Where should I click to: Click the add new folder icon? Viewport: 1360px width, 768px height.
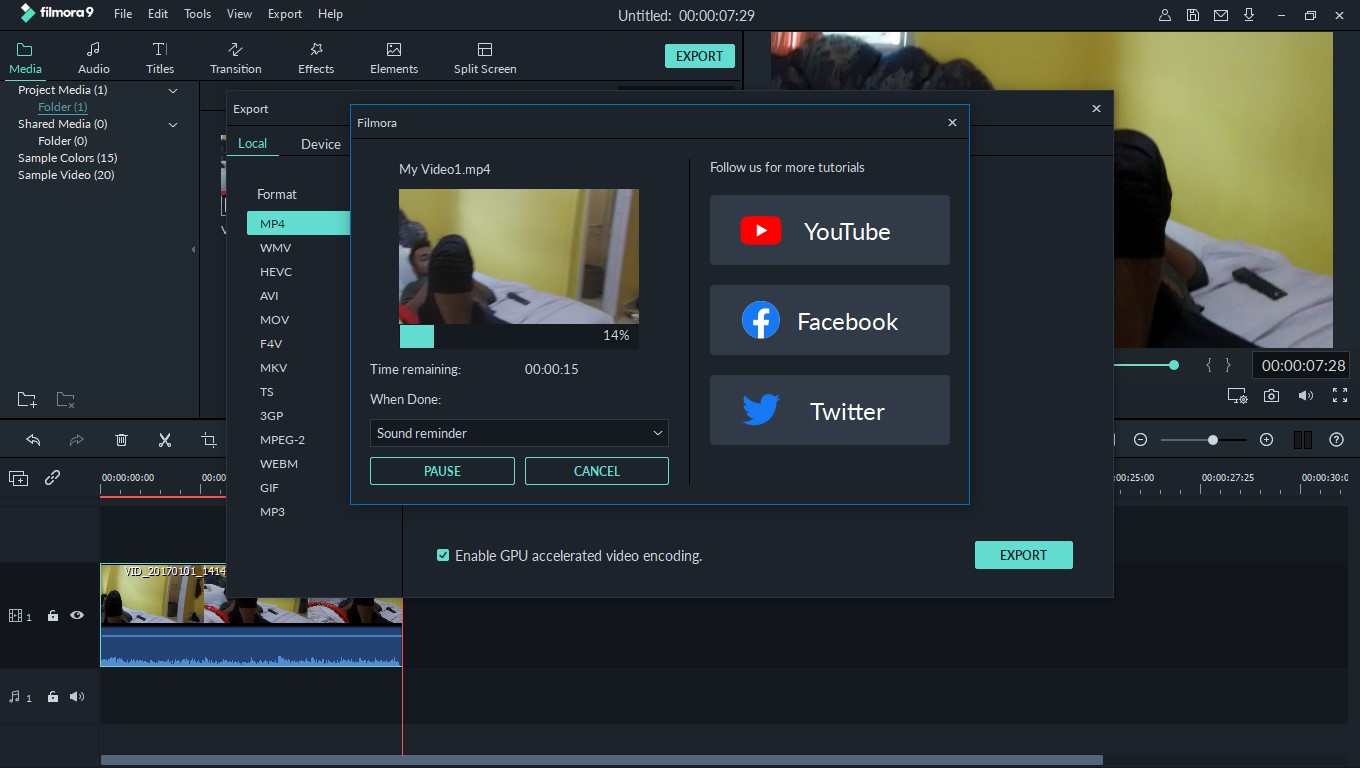[x=27, y=400]
